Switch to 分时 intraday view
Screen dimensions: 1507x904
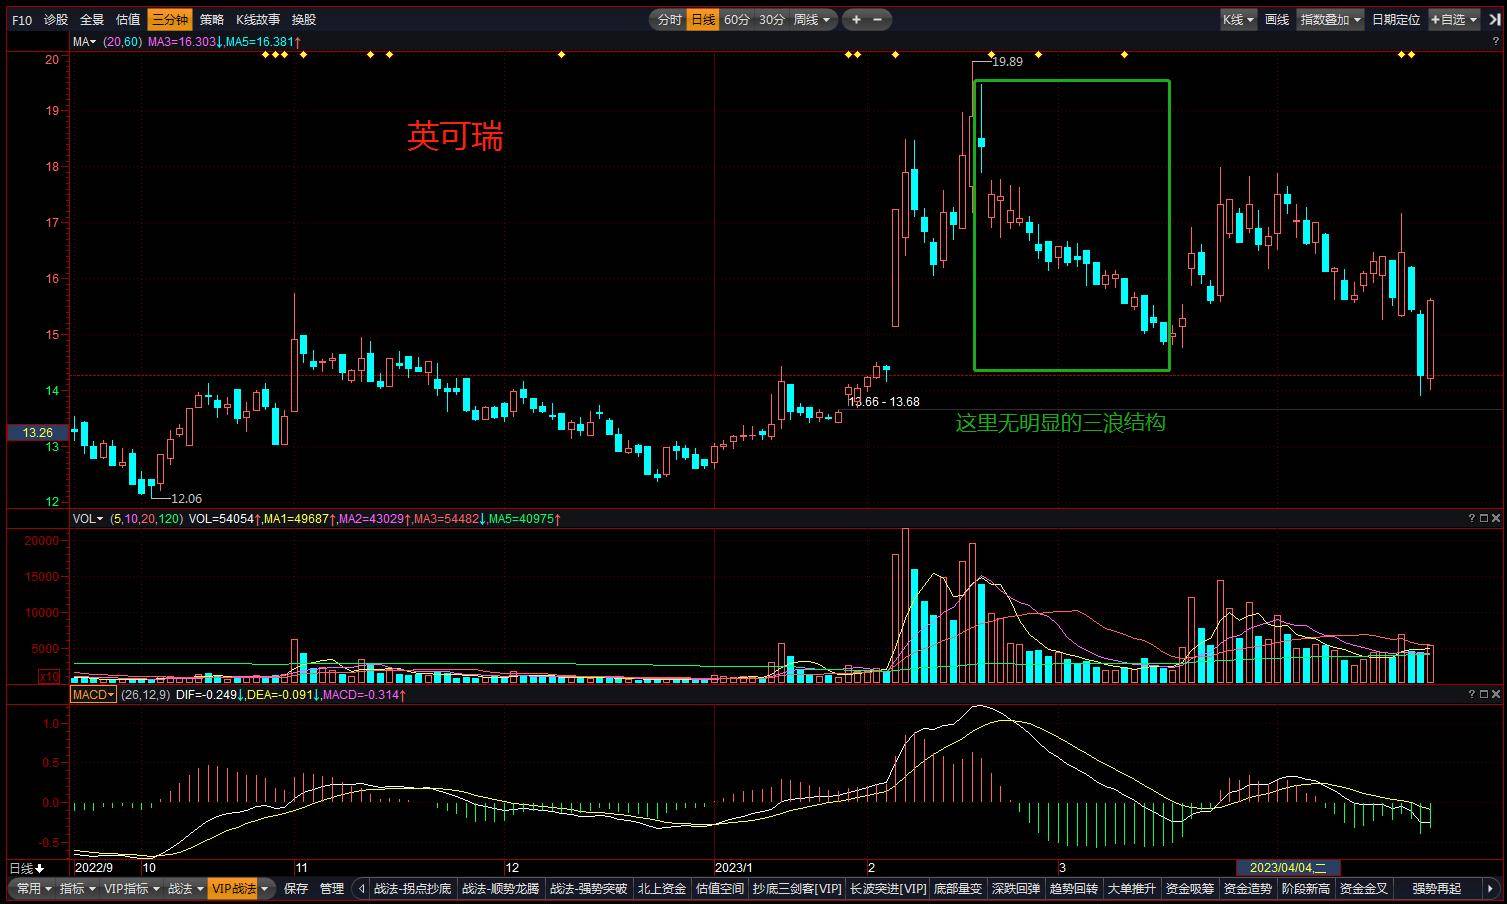[x=669, y=19]
